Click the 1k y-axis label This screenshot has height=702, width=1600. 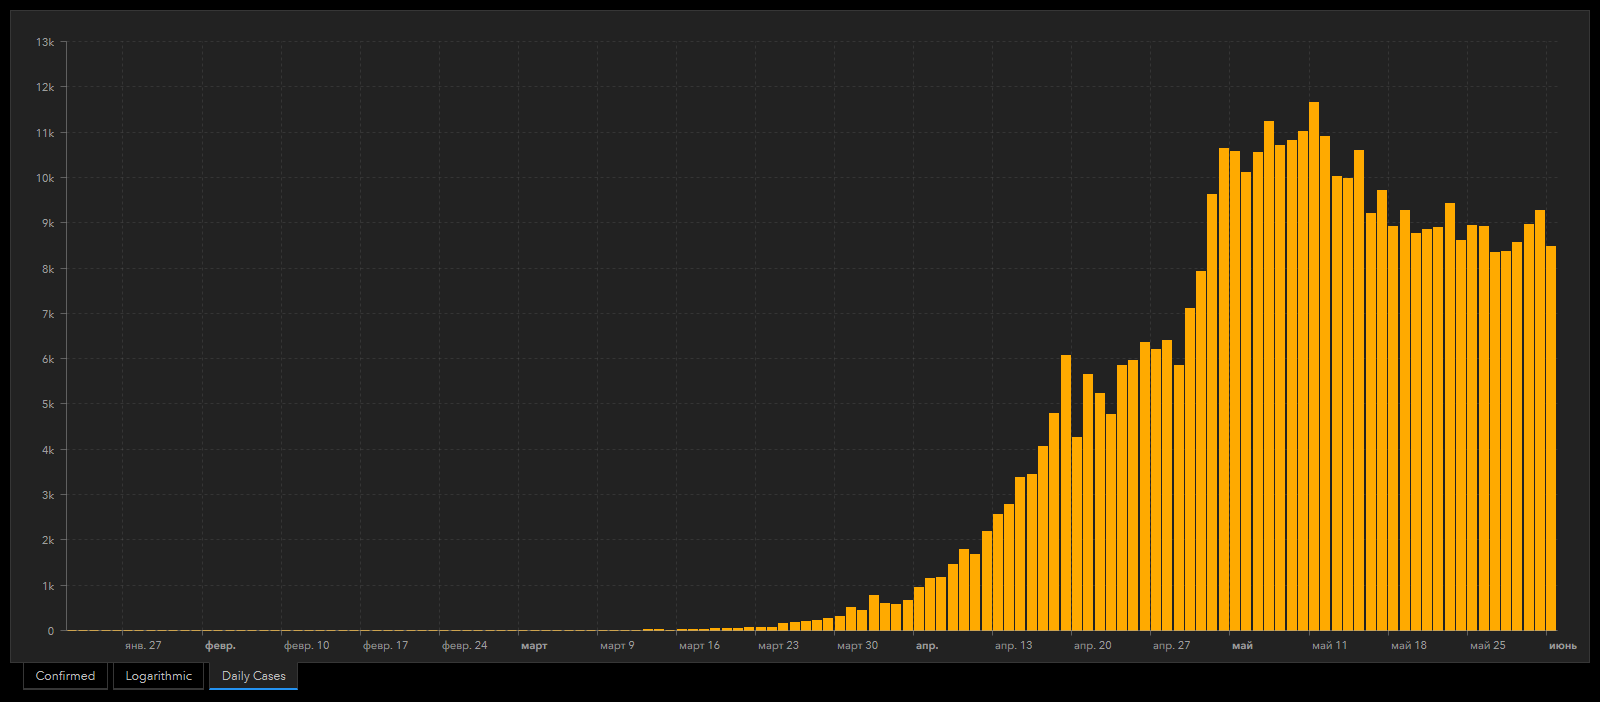click(48, 586)
